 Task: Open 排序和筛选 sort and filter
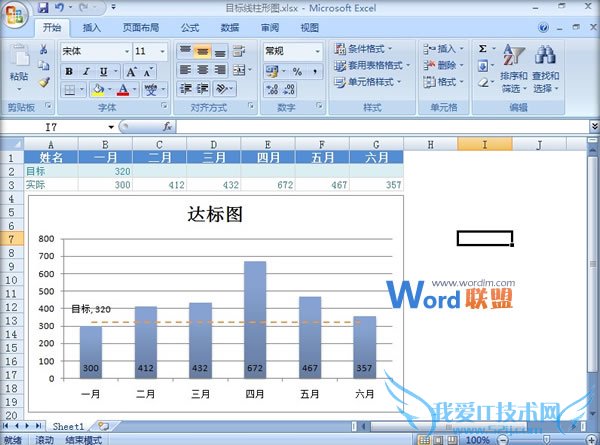click(514, 69)
